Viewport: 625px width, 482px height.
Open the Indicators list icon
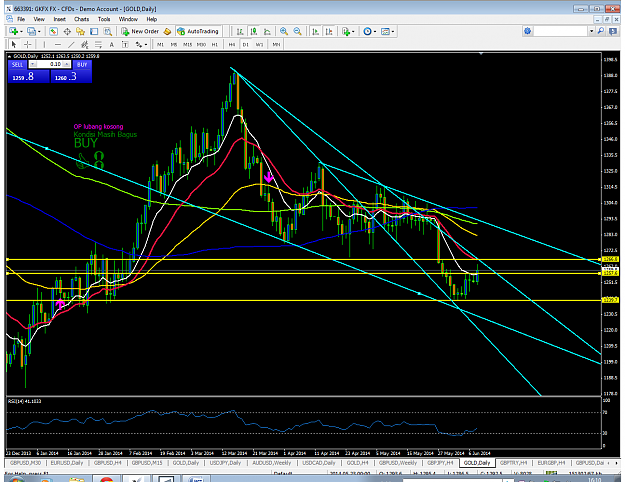click(346, 31)
